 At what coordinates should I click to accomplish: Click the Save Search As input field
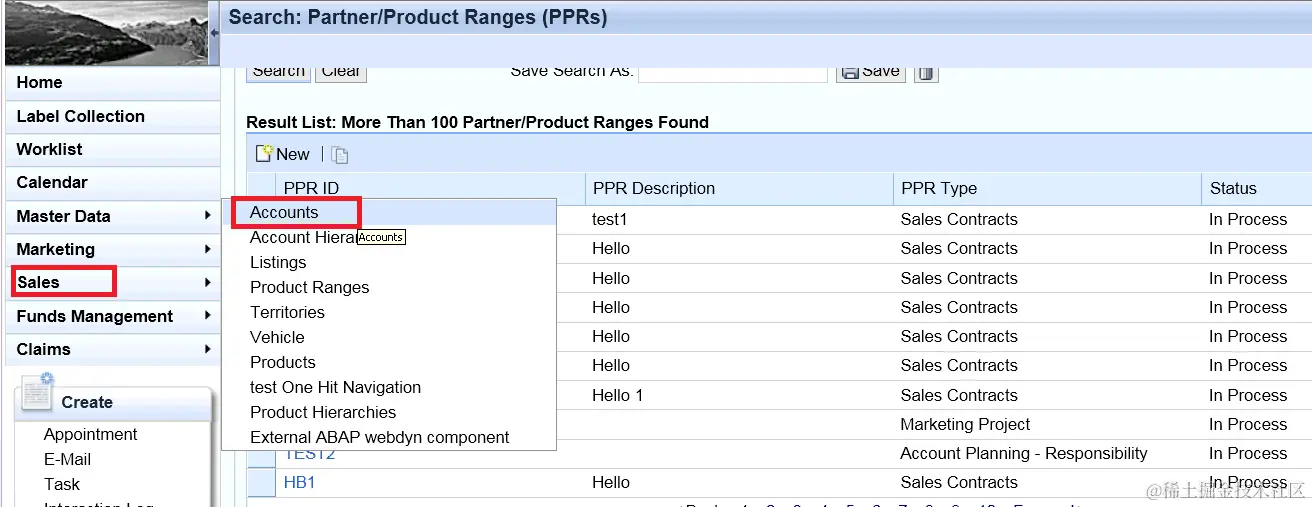point(732,72)
